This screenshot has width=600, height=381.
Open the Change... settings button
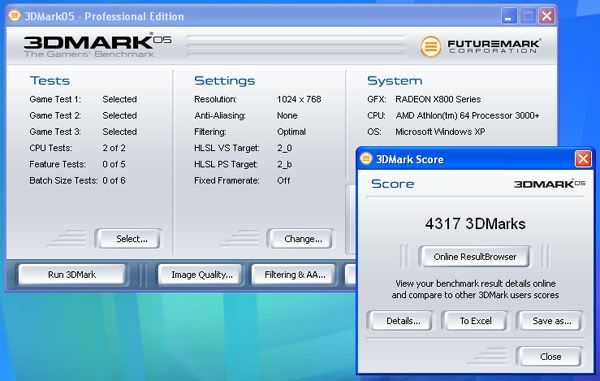point(300,239)
